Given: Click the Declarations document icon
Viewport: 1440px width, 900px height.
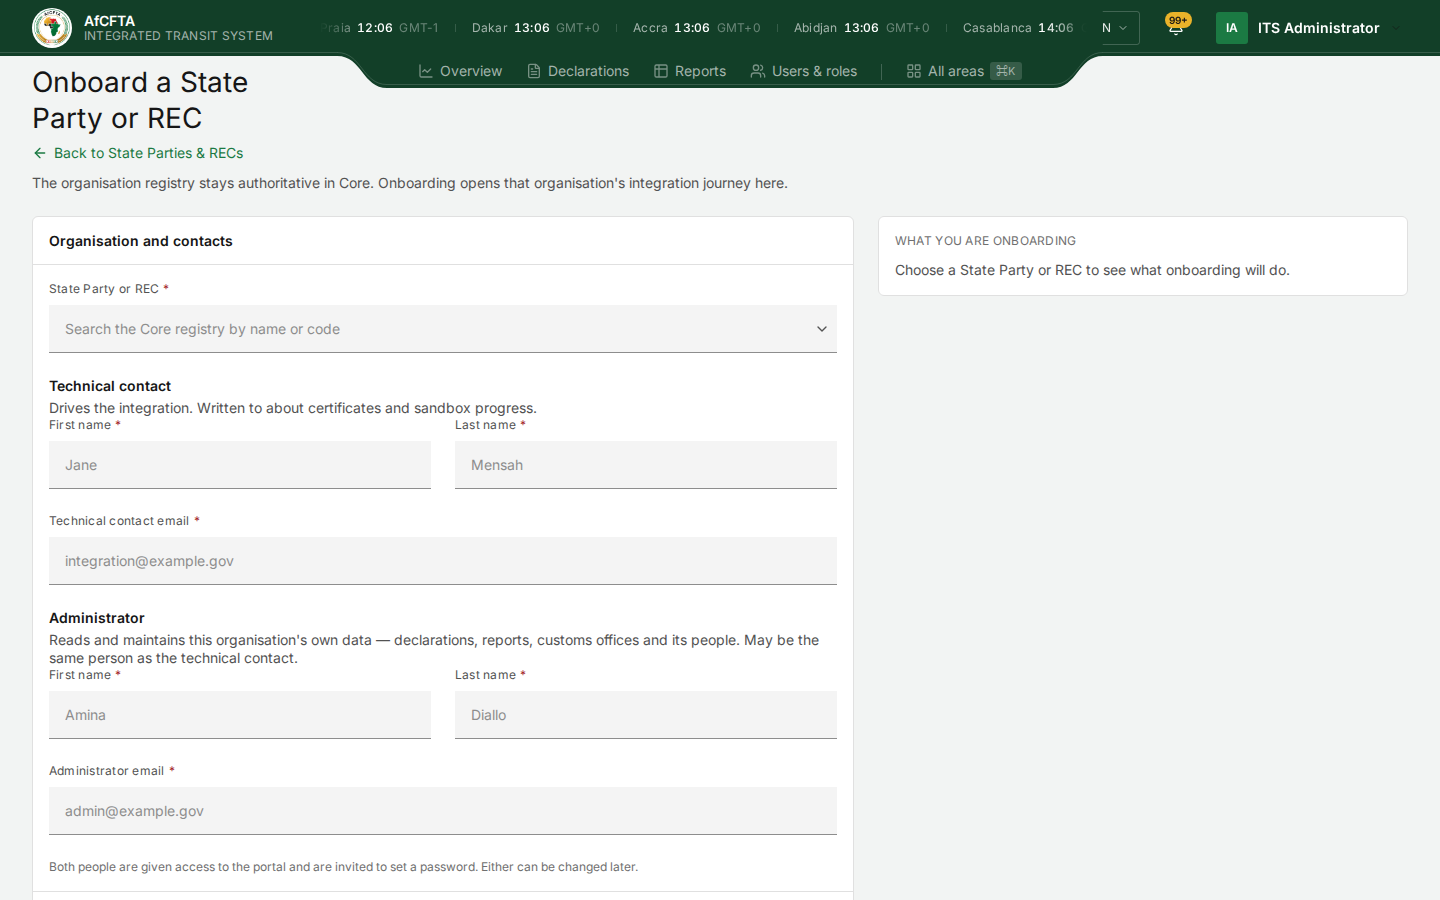Looking at the screenshot, I should click(534, 71).
